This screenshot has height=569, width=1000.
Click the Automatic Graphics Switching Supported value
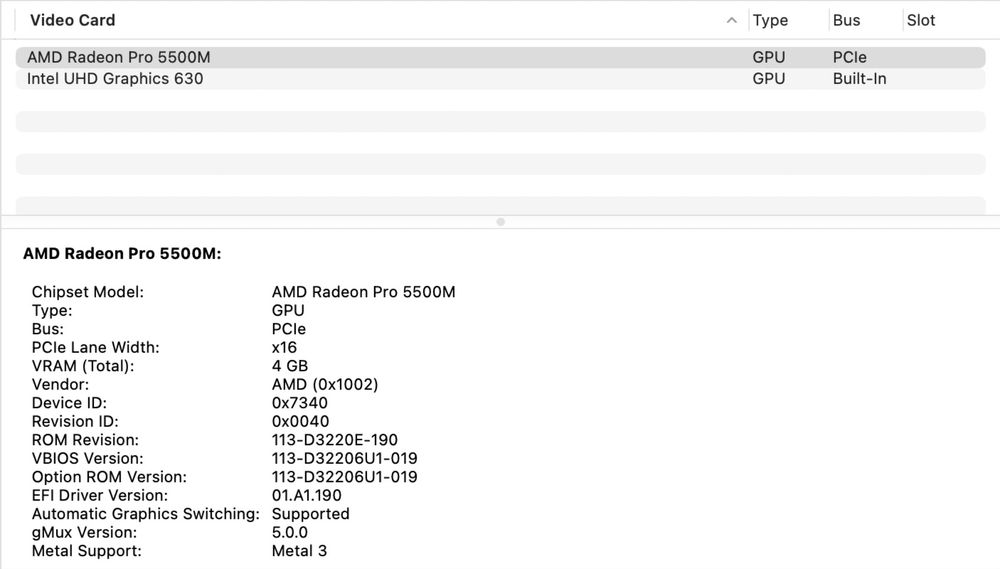click(x=311, y=514)
